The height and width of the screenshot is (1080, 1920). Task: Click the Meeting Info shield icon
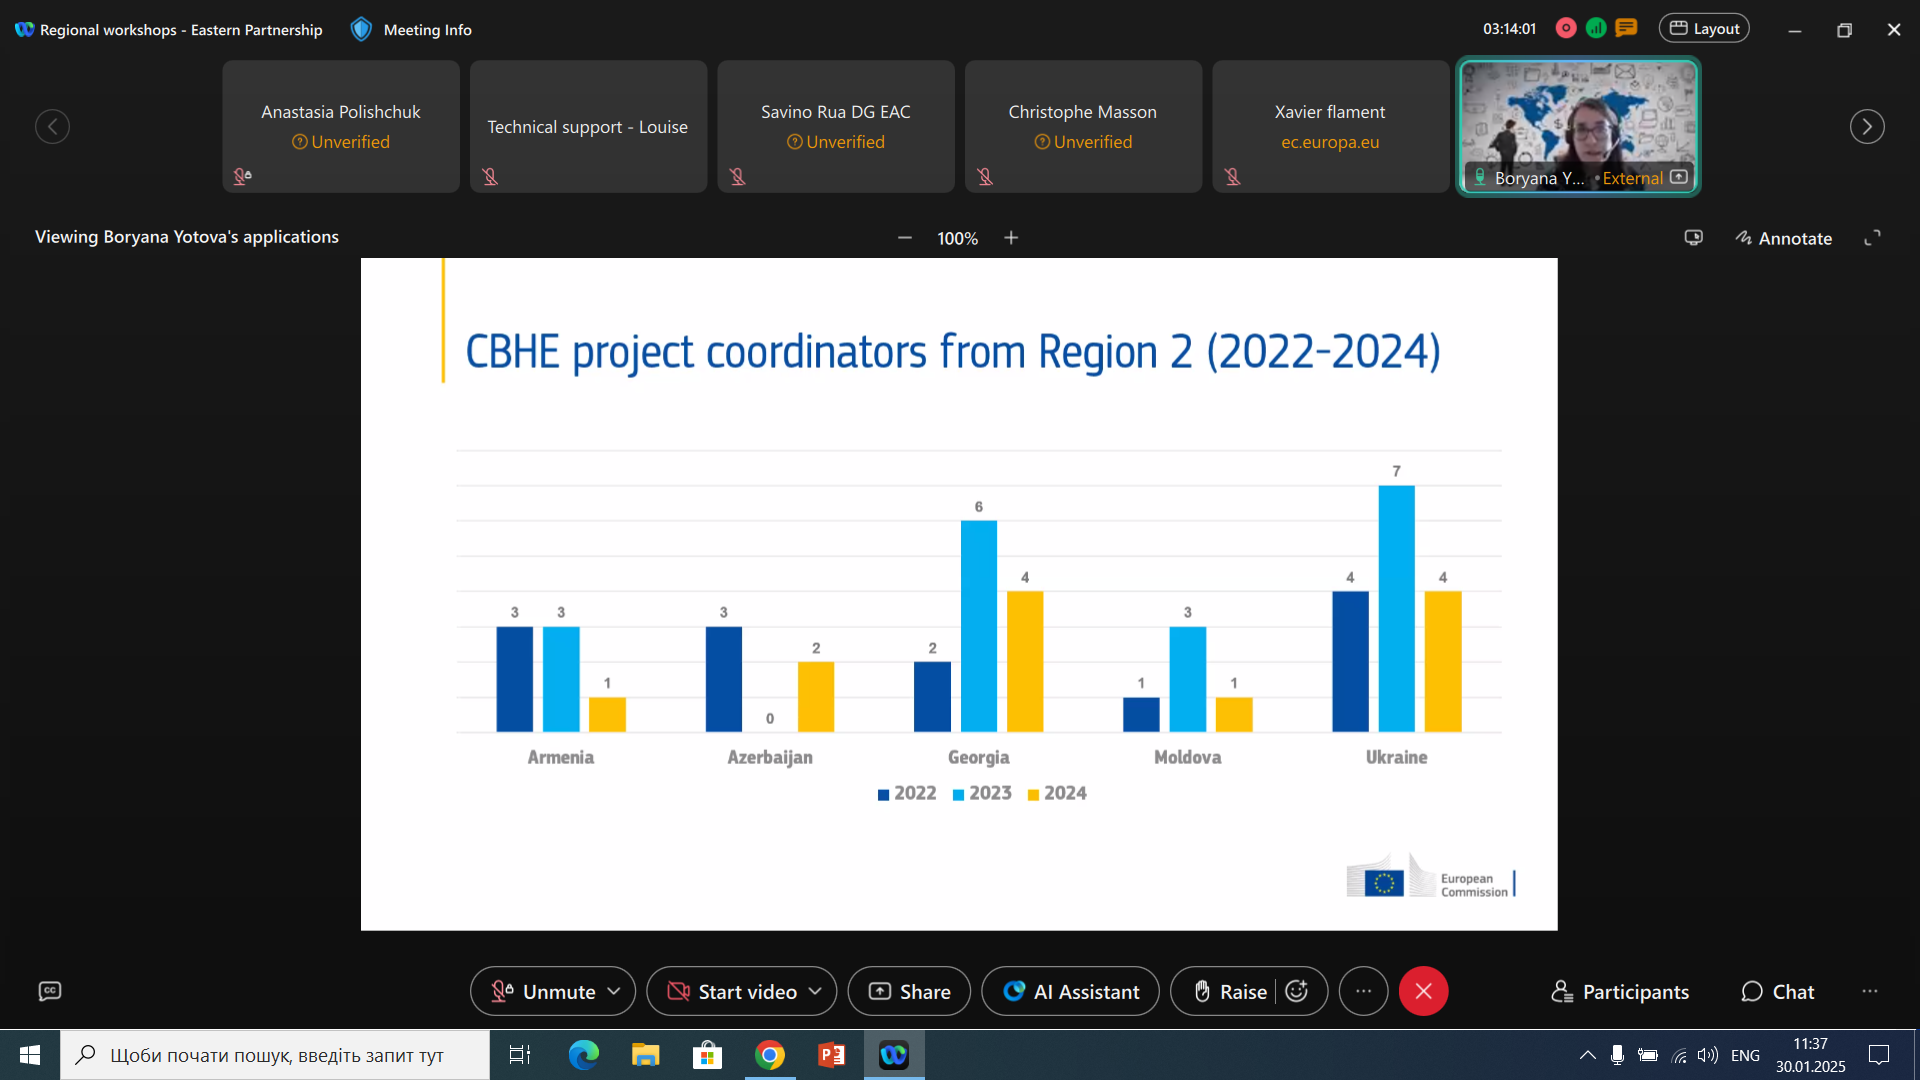pos(361,29)
